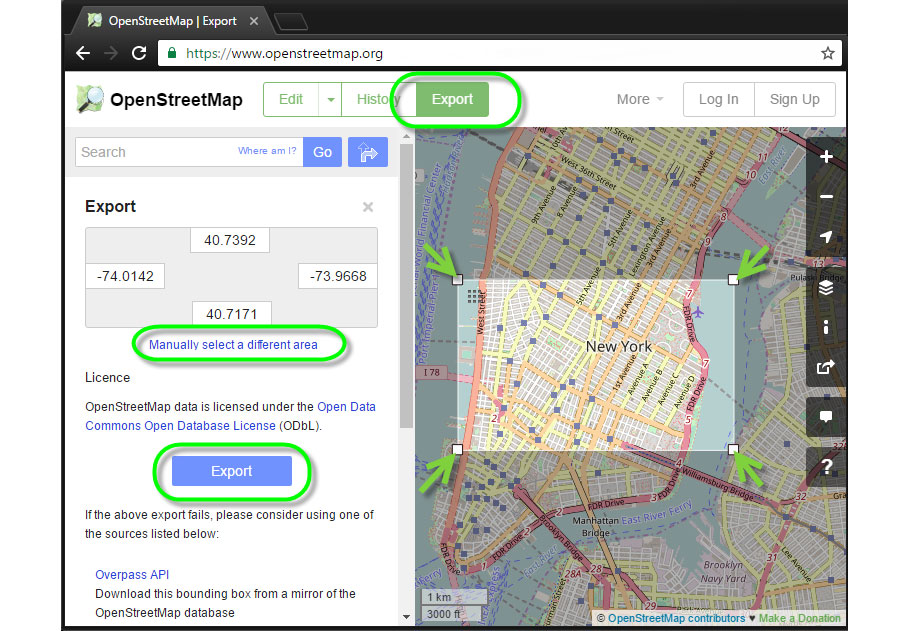This screenshot has height=631, width=910.
Task: Open the Overpass API link
Action: (132, 575)
